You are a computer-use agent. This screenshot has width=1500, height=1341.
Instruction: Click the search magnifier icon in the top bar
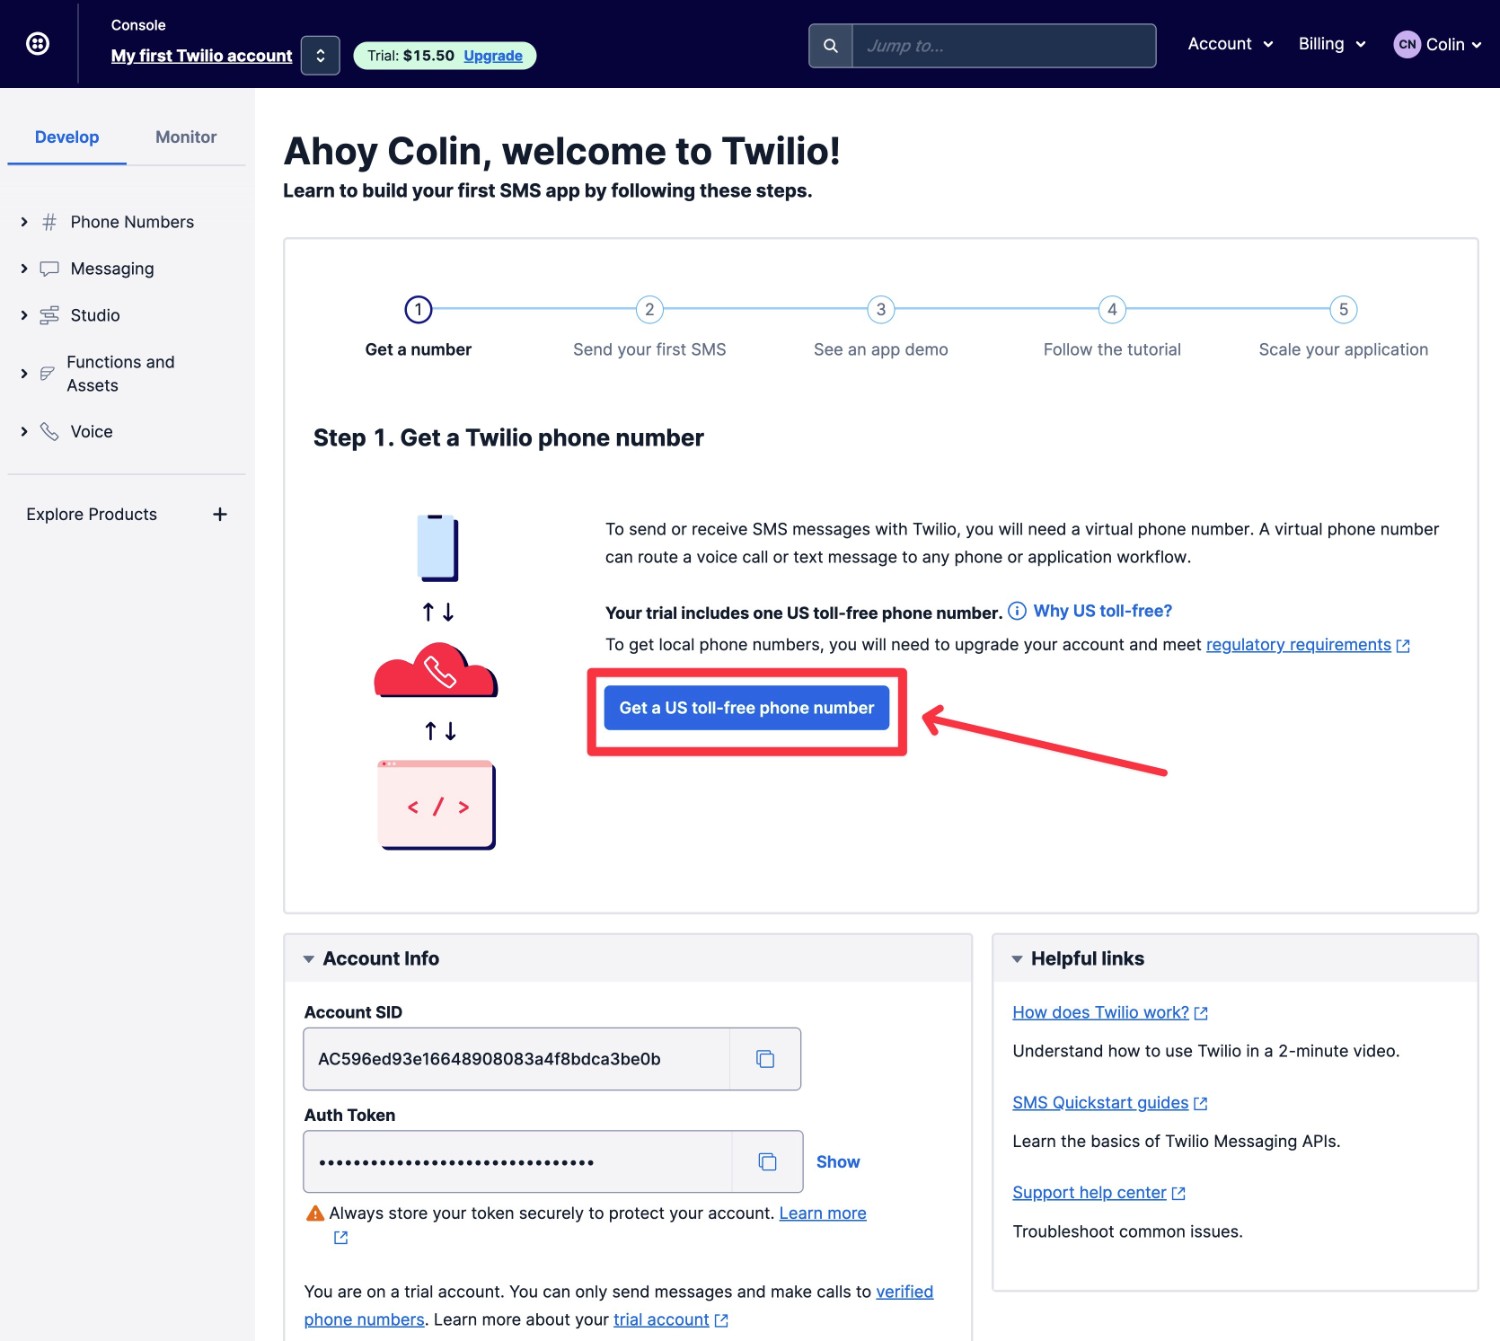click(830, 45)
